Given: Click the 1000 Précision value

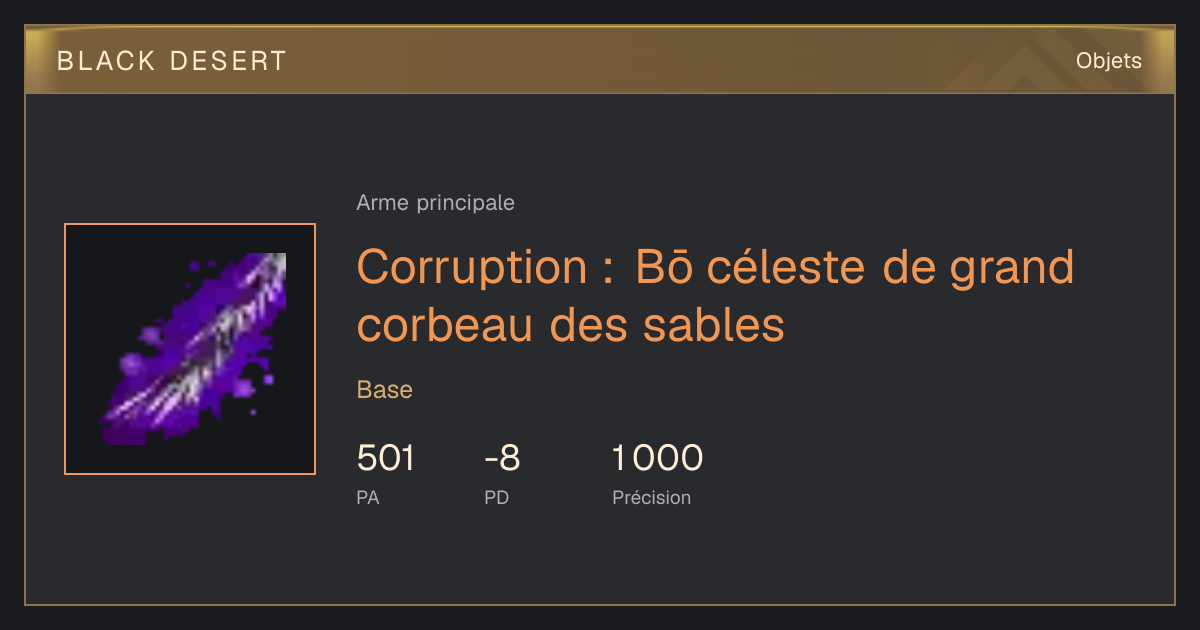Looking at the screenshot, I should pos(657,459).
